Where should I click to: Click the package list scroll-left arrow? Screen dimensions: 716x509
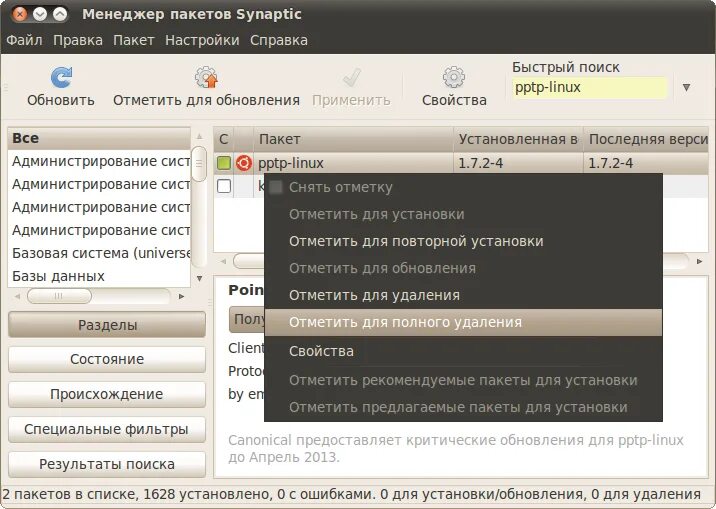point(223,261)
